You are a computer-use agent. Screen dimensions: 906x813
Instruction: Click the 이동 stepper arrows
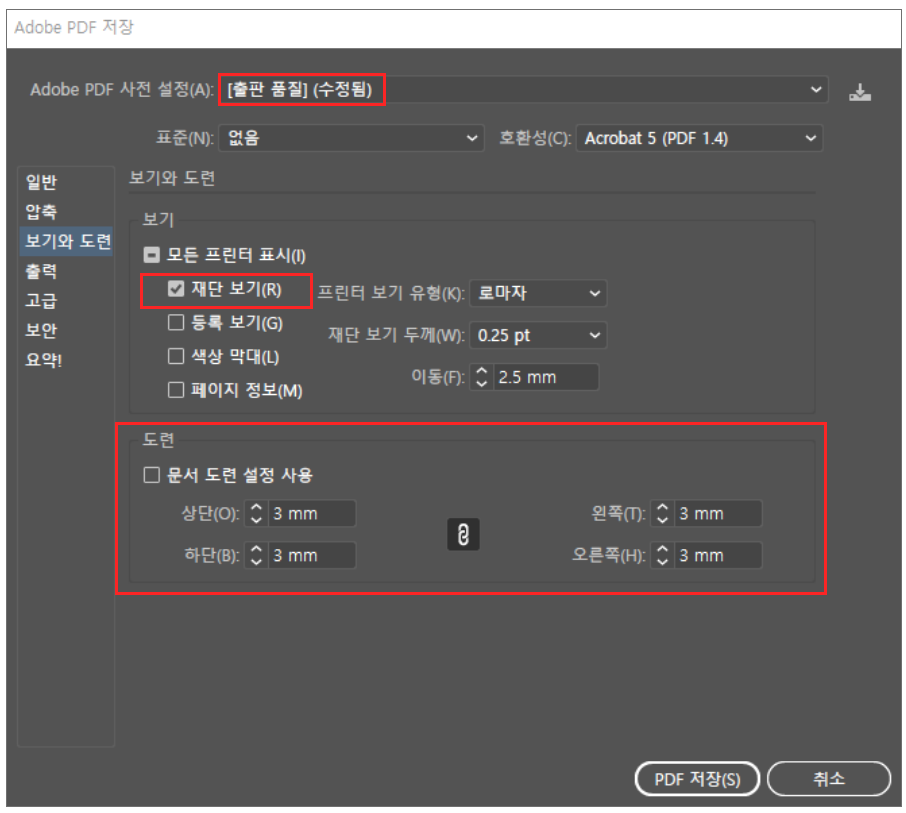point(481,377)
